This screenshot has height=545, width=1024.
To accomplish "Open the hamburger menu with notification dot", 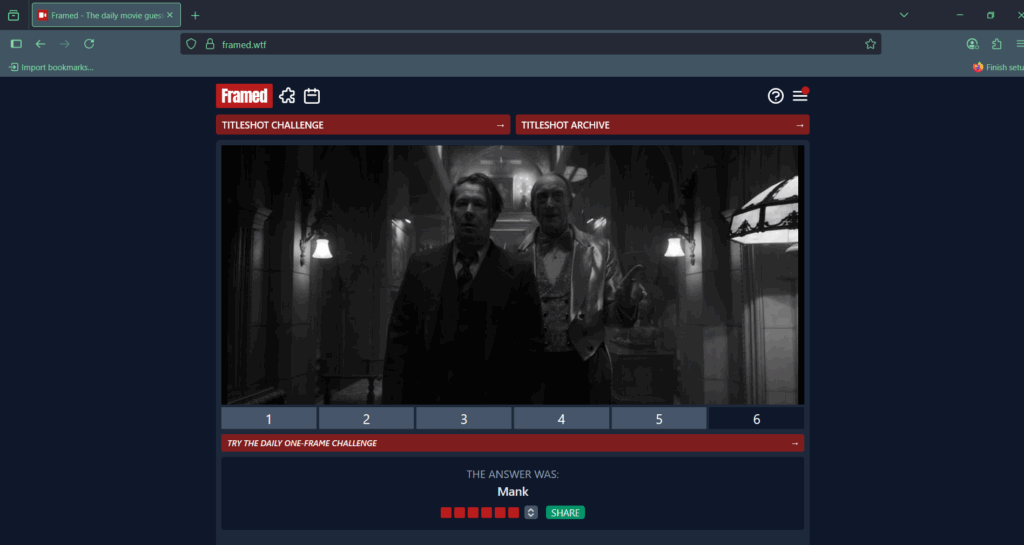I will [800, 96].
